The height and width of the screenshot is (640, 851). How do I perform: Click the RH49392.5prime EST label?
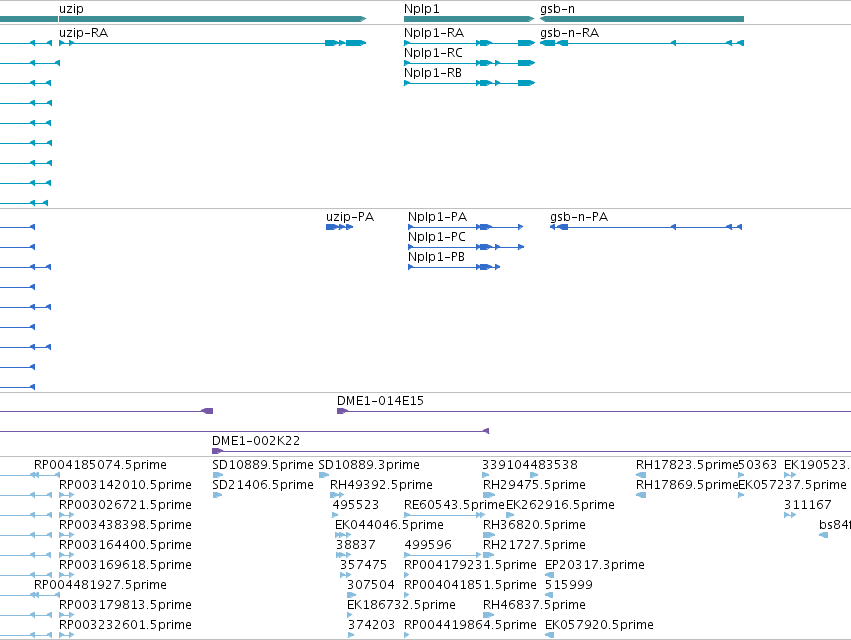(x=382, y=484)
